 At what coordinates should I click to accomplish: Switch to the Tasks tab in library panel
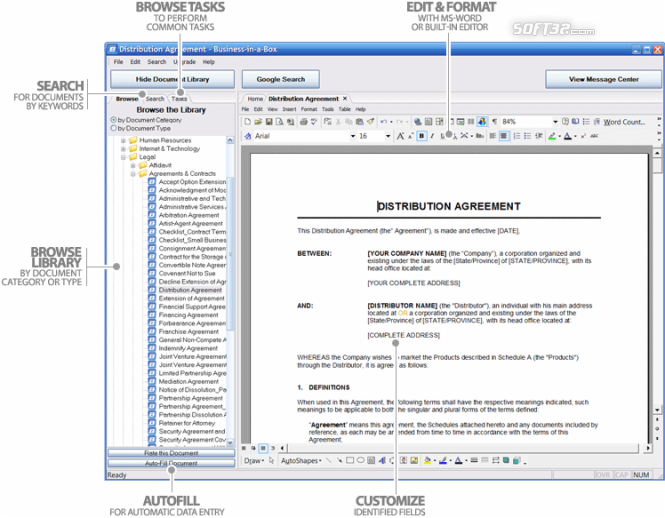pos(179,99)
